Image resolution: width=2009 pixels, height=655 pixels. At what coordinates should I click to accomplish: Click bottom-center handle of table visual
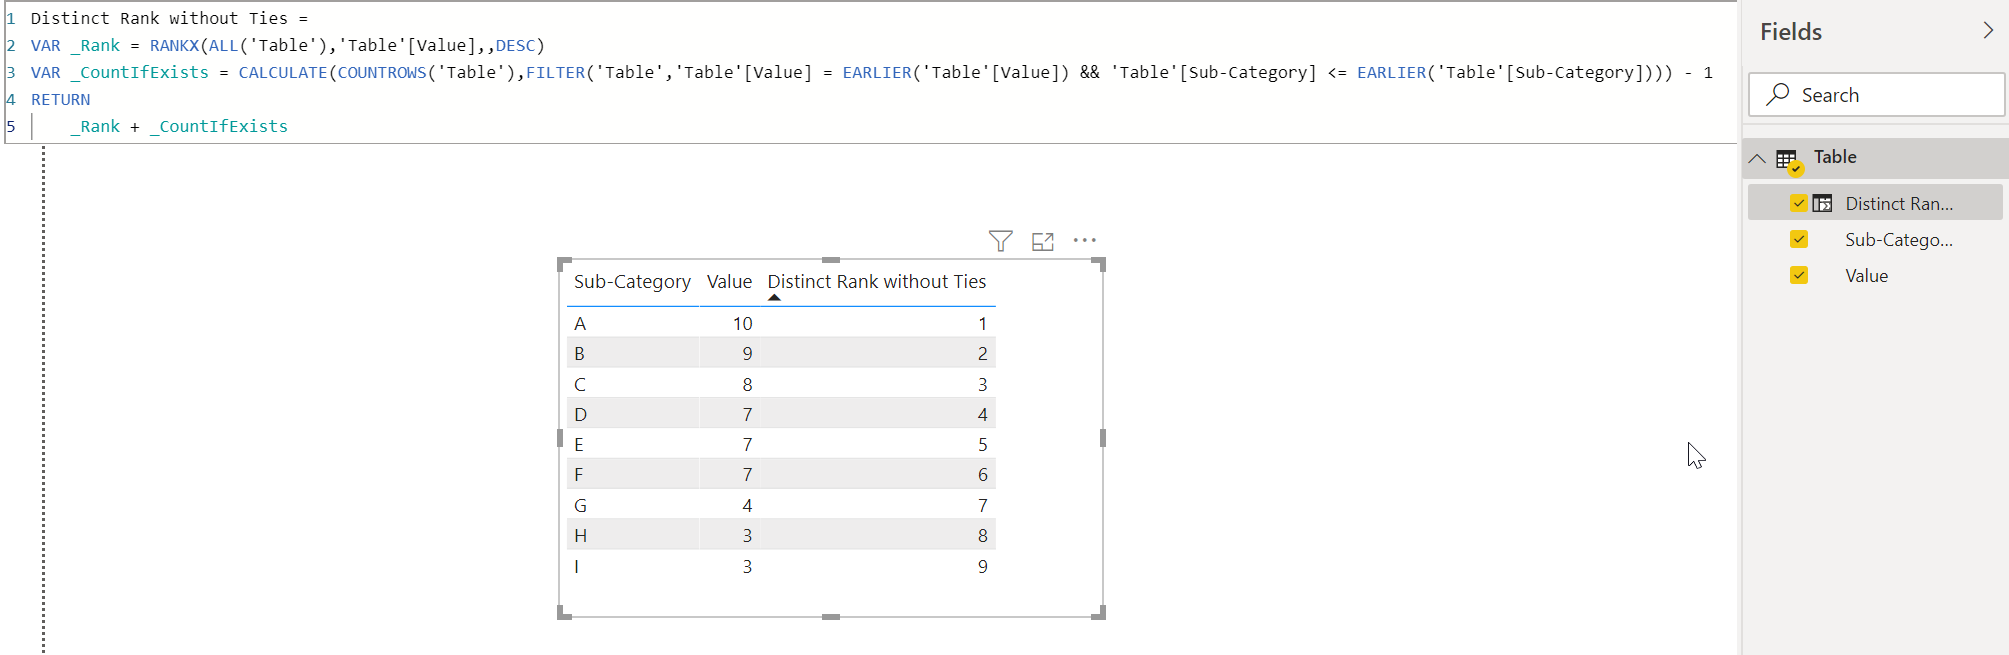(831, 617)
